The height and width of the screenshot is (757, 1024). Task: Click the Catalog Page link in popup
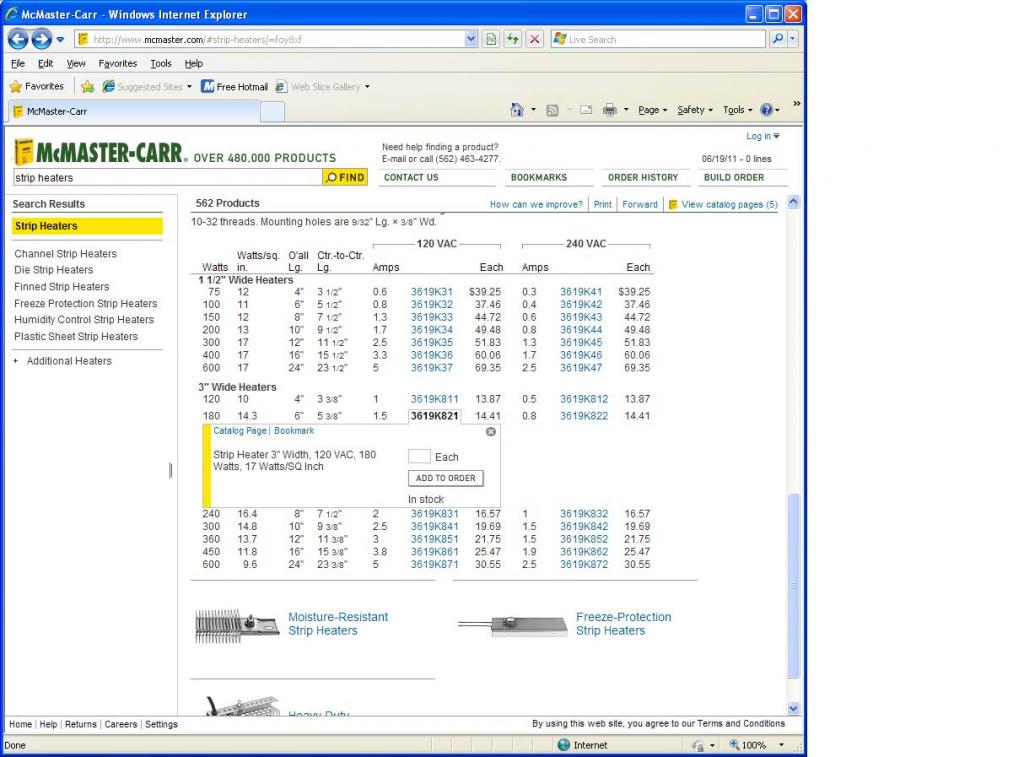pyautogui.click(x=240, y=430)
